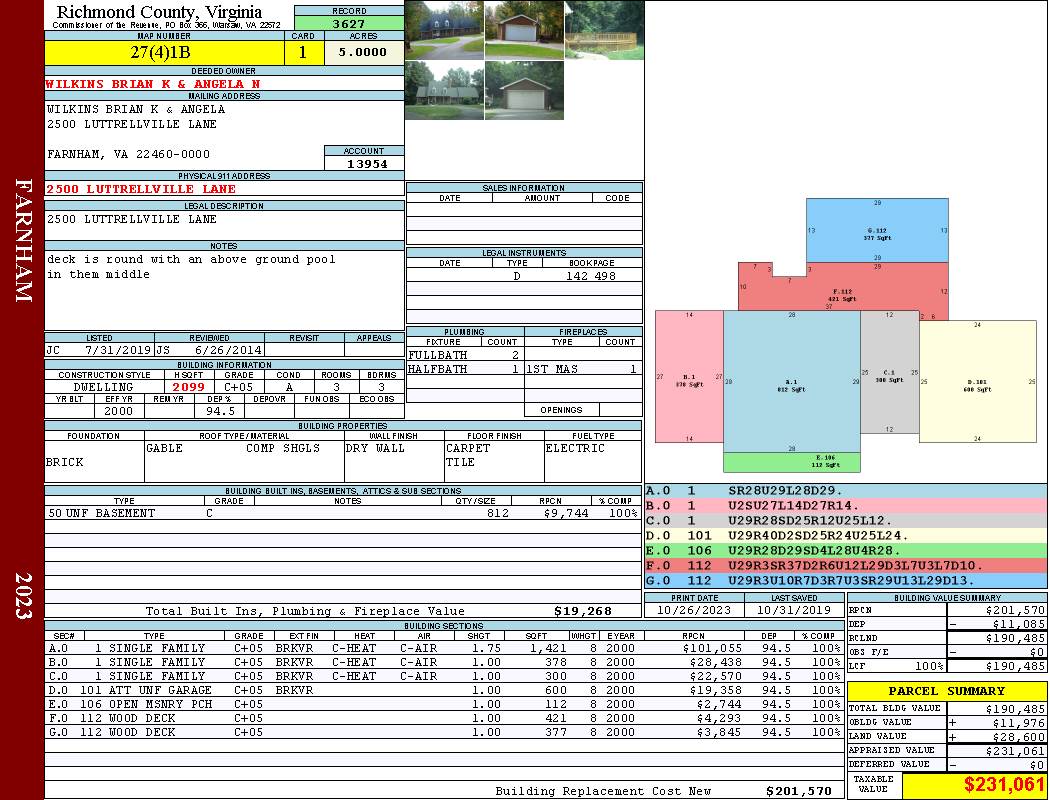Image resolution: width=1050 pixels, height=800 pixels.
Task: Open the bottom-left distant house photo
Action: click(x=445, y=90)
